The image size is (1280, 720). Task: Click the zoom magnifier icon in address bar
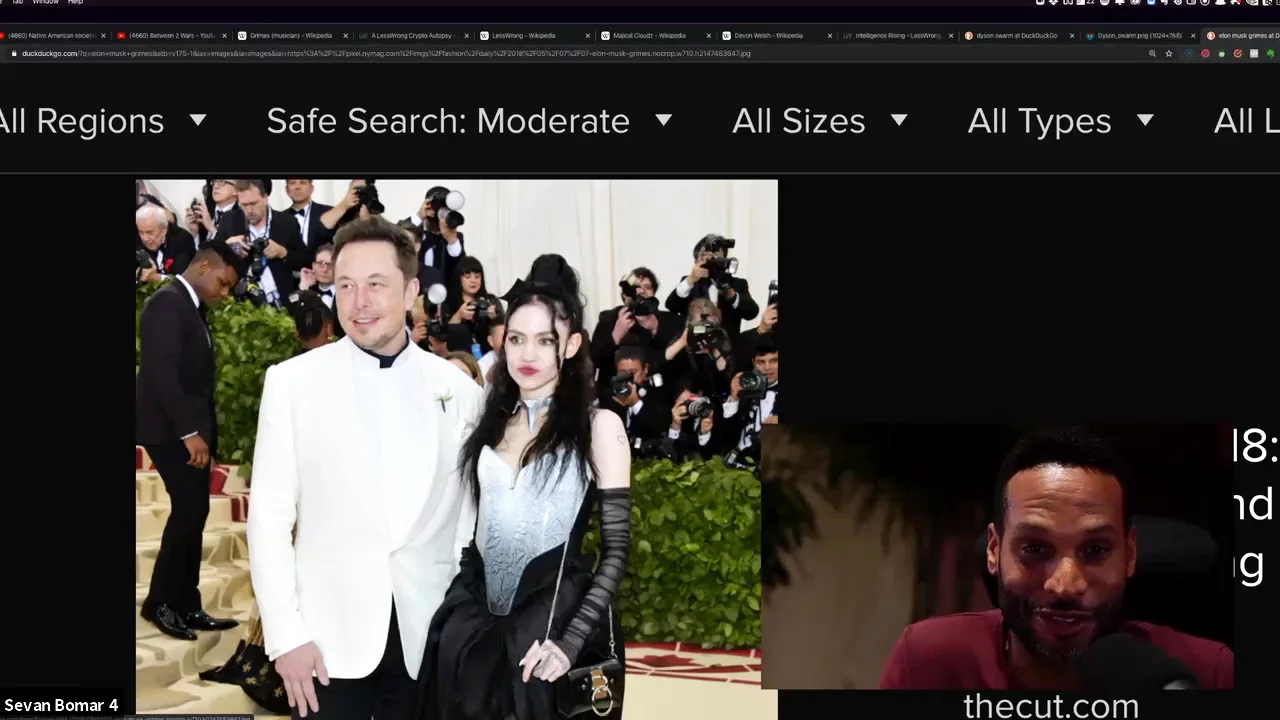click(x=1152, y=54)
